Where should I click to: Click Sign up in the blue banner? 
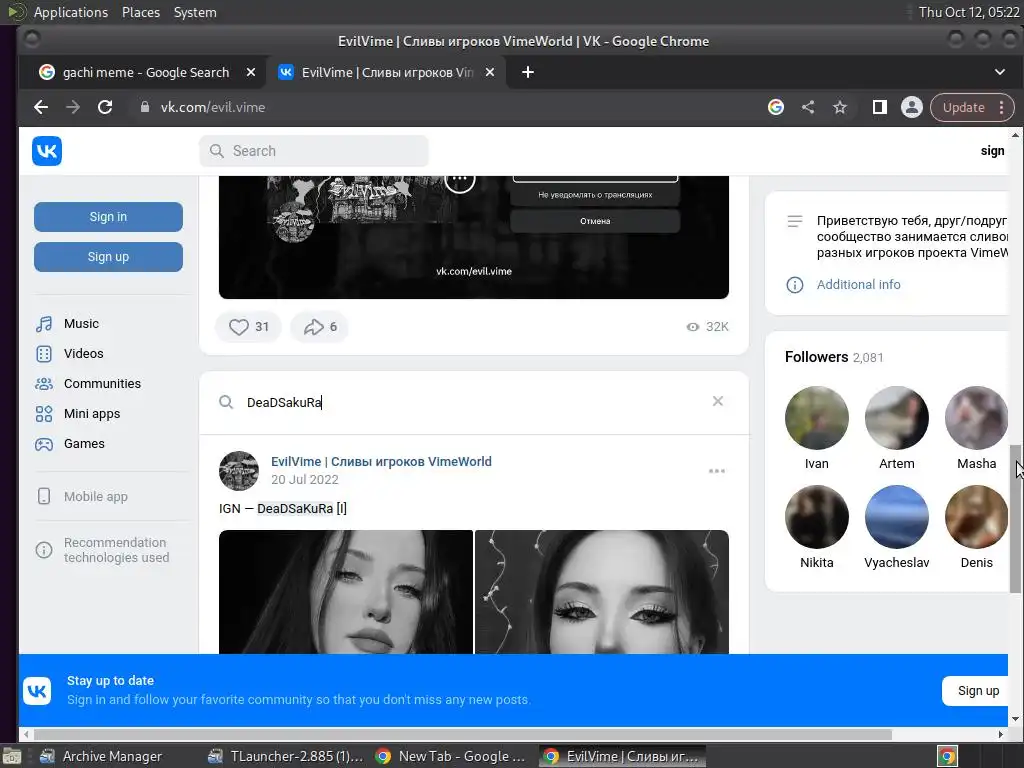tap(978, 691)
